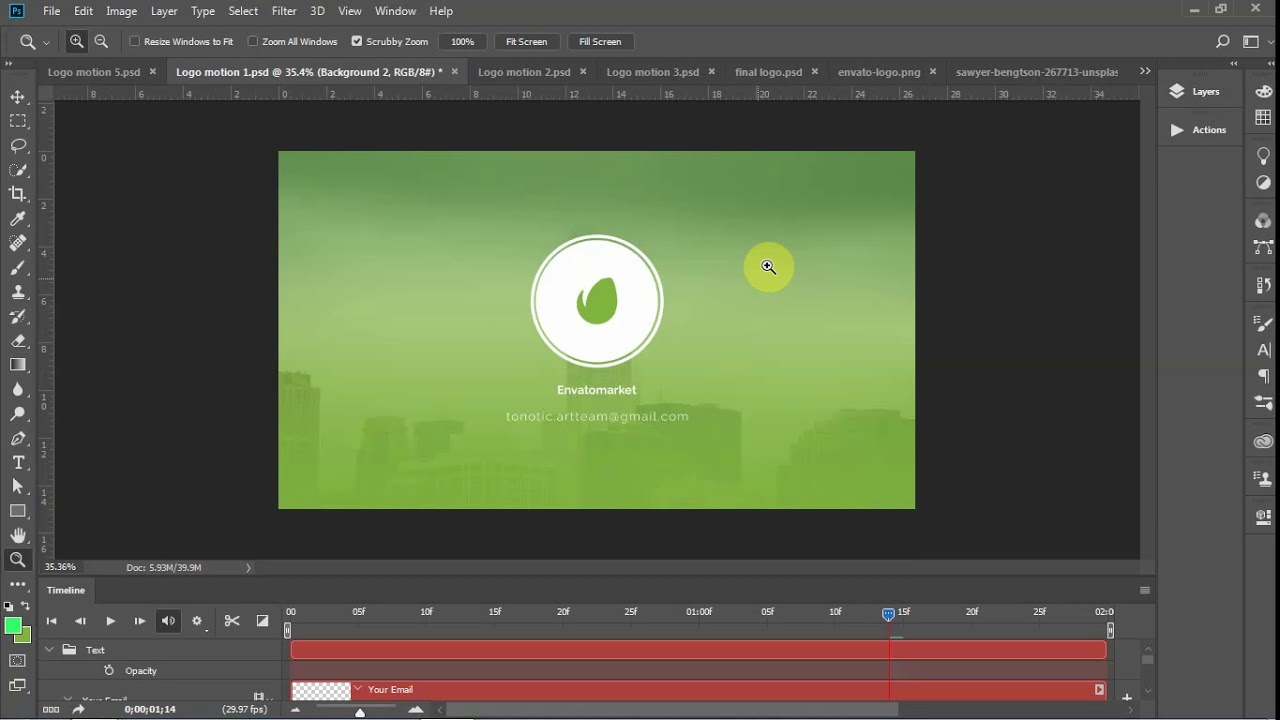Convert to frame animation button
The height and width of the screenshot is (720, 1280).
[x=51, y=709]
